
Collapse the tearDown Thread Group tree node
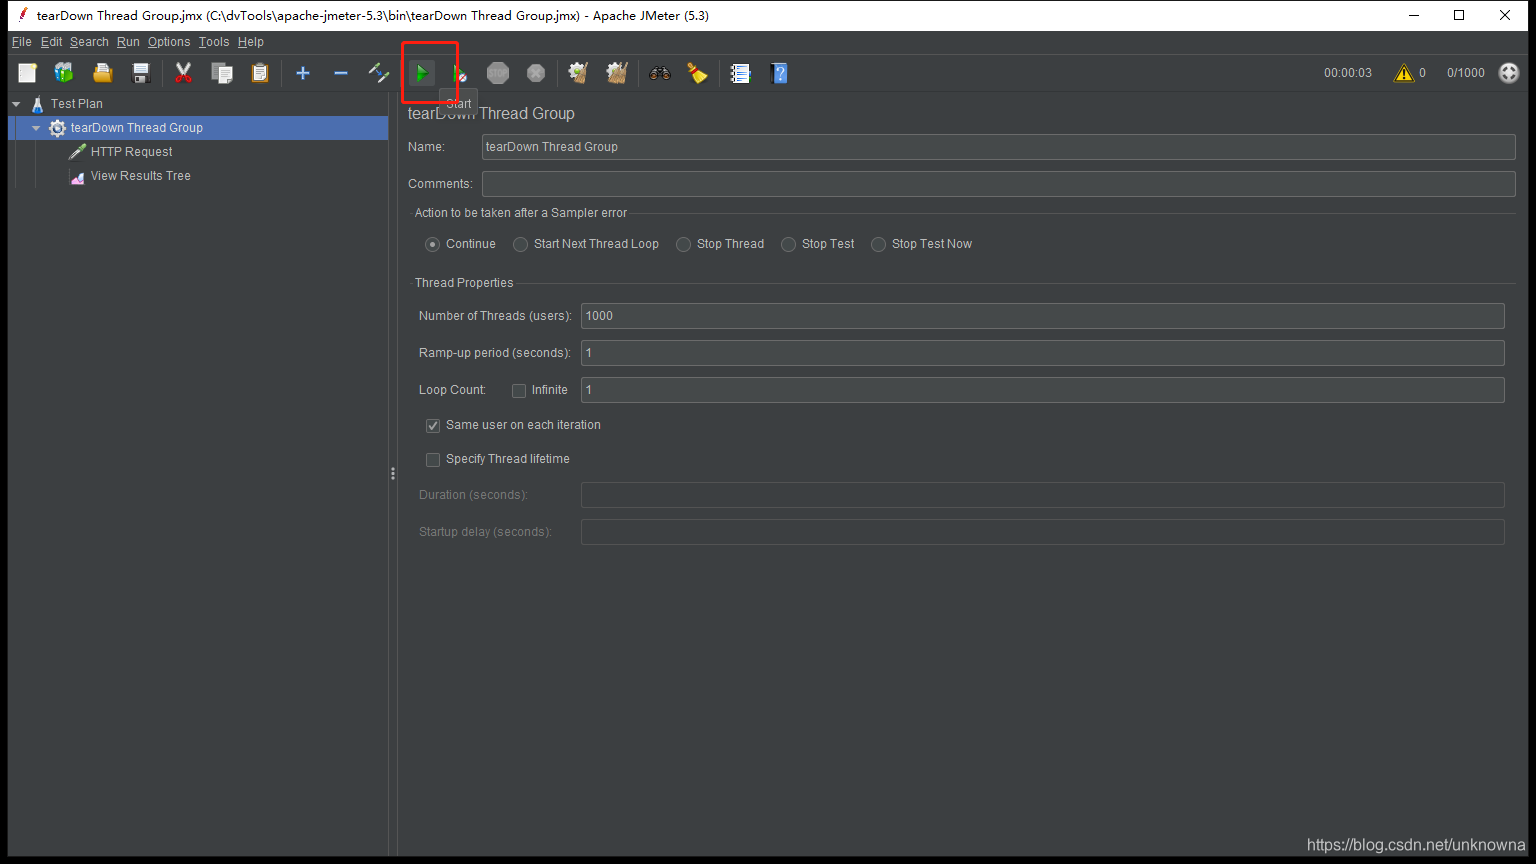click(x=36, y=128)
